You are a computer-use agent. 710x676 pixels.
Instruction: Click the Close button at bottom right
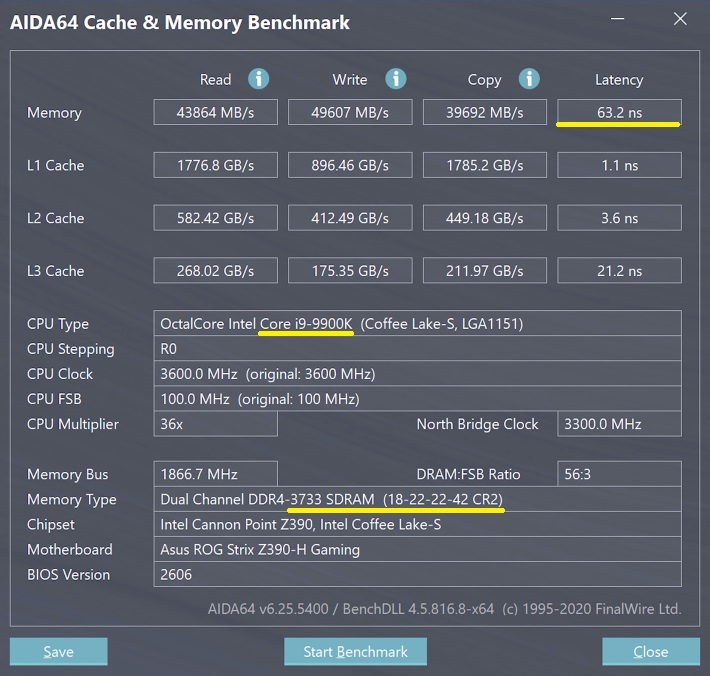click(x=650, y=651)
